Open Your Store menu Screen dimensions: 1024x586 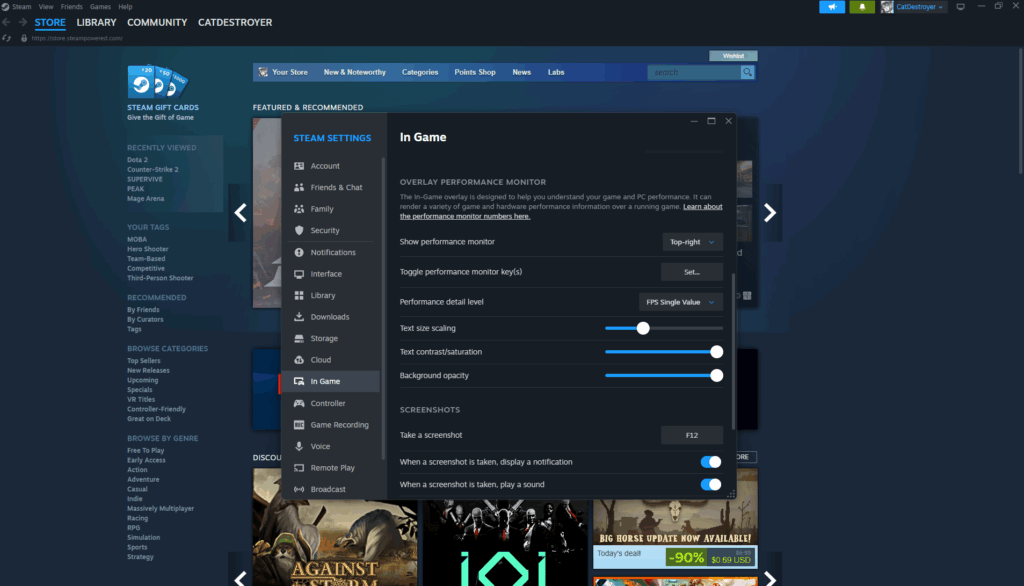pos(289,73)
